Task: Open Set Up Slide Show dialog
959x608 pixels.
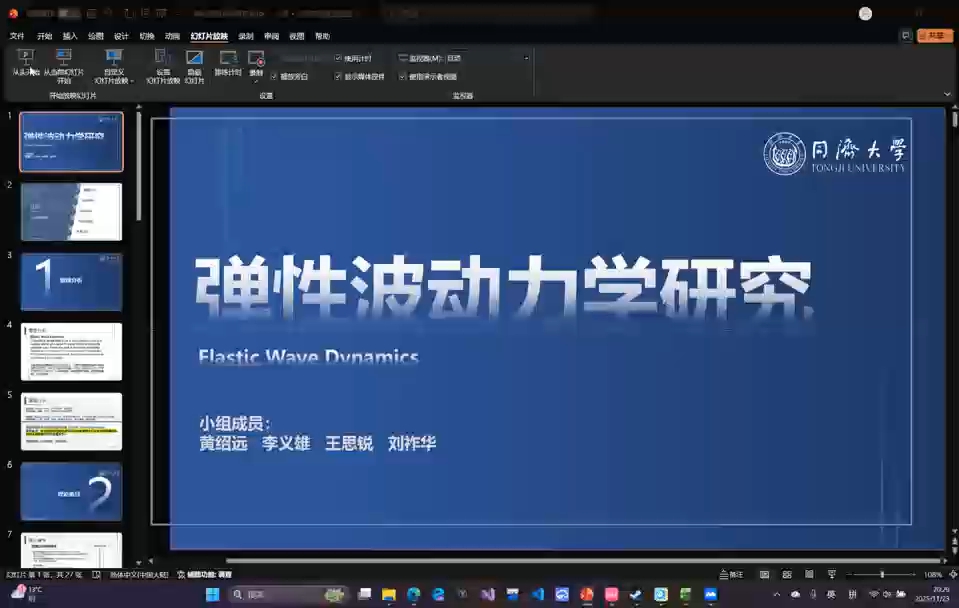Action: 163,66
